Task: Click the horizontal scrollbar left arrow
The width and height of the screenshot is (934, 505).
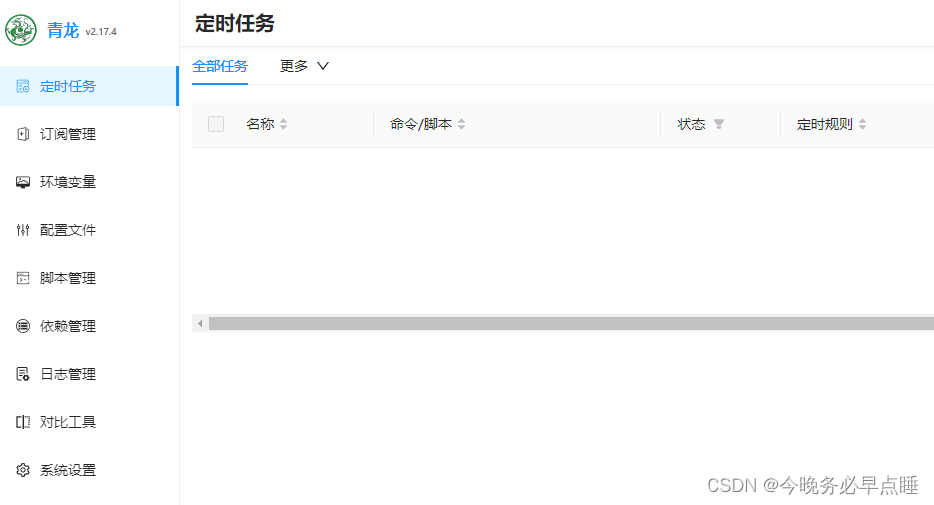Action: [x=200, y=323]
